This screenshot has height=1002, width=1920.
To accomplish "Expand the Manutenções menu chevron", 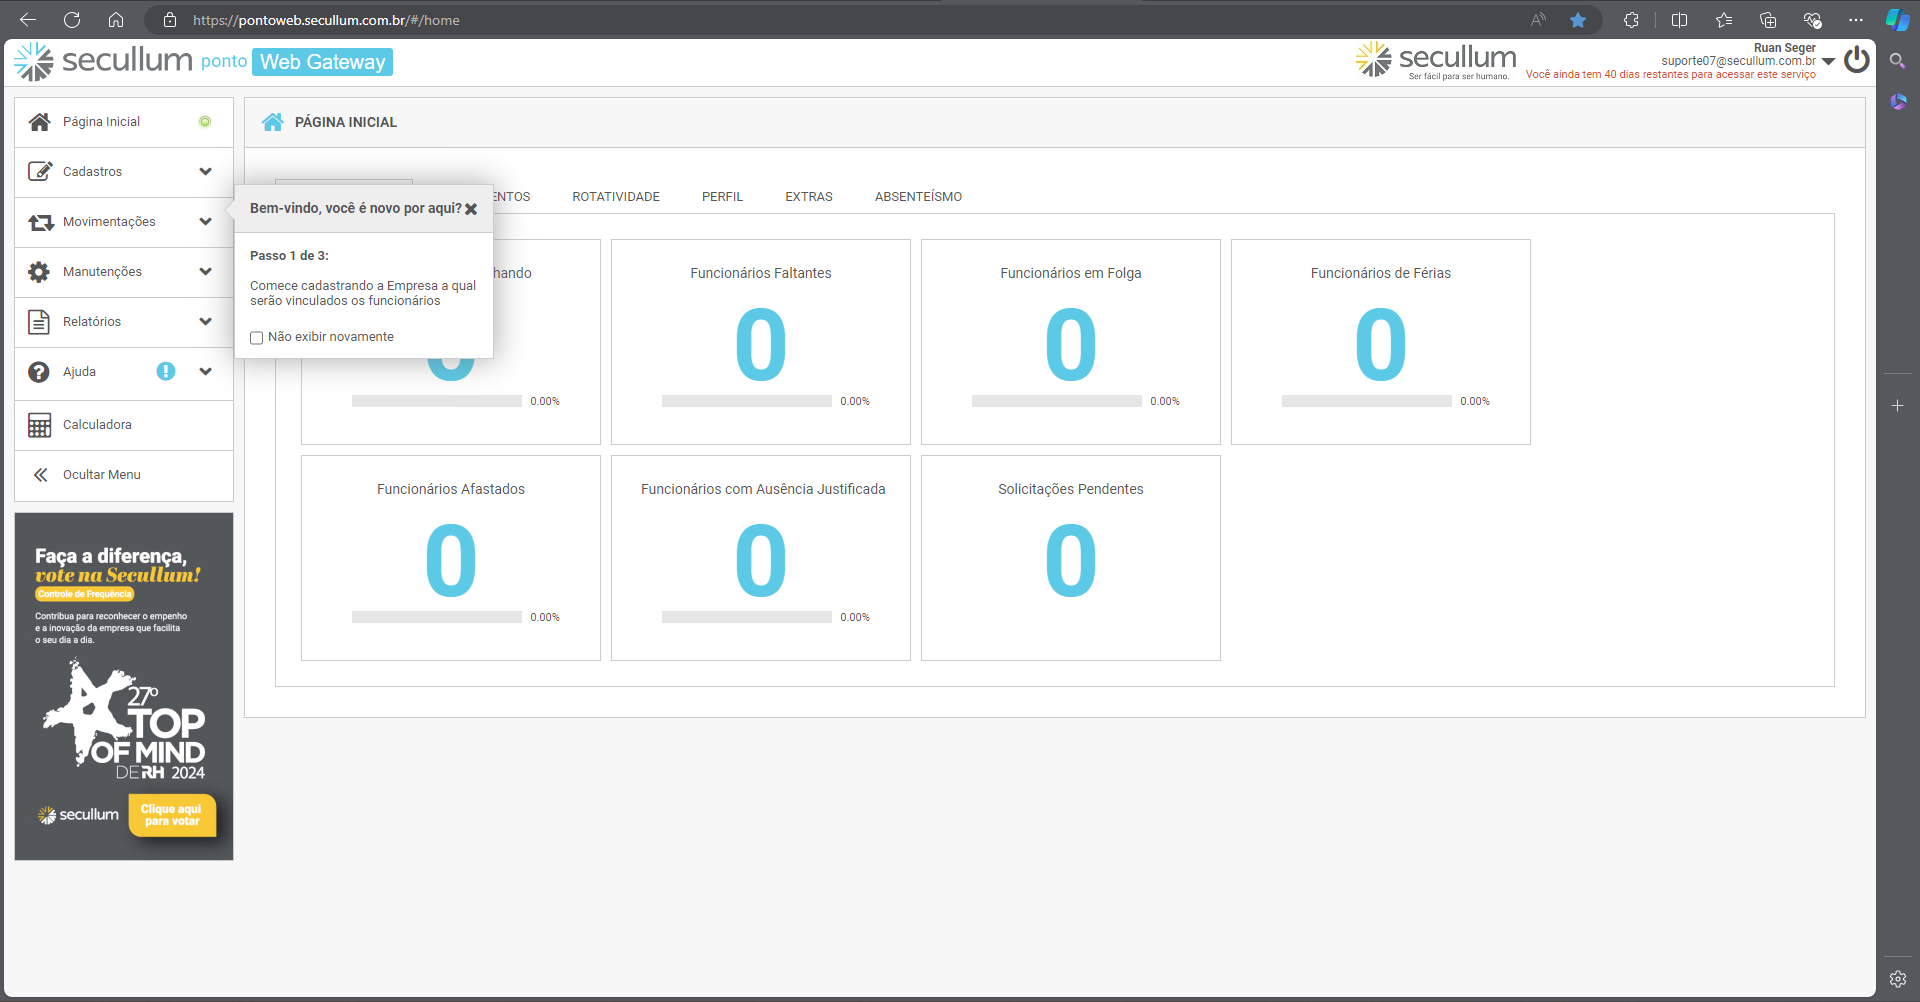I will click(x=205, y=272).
